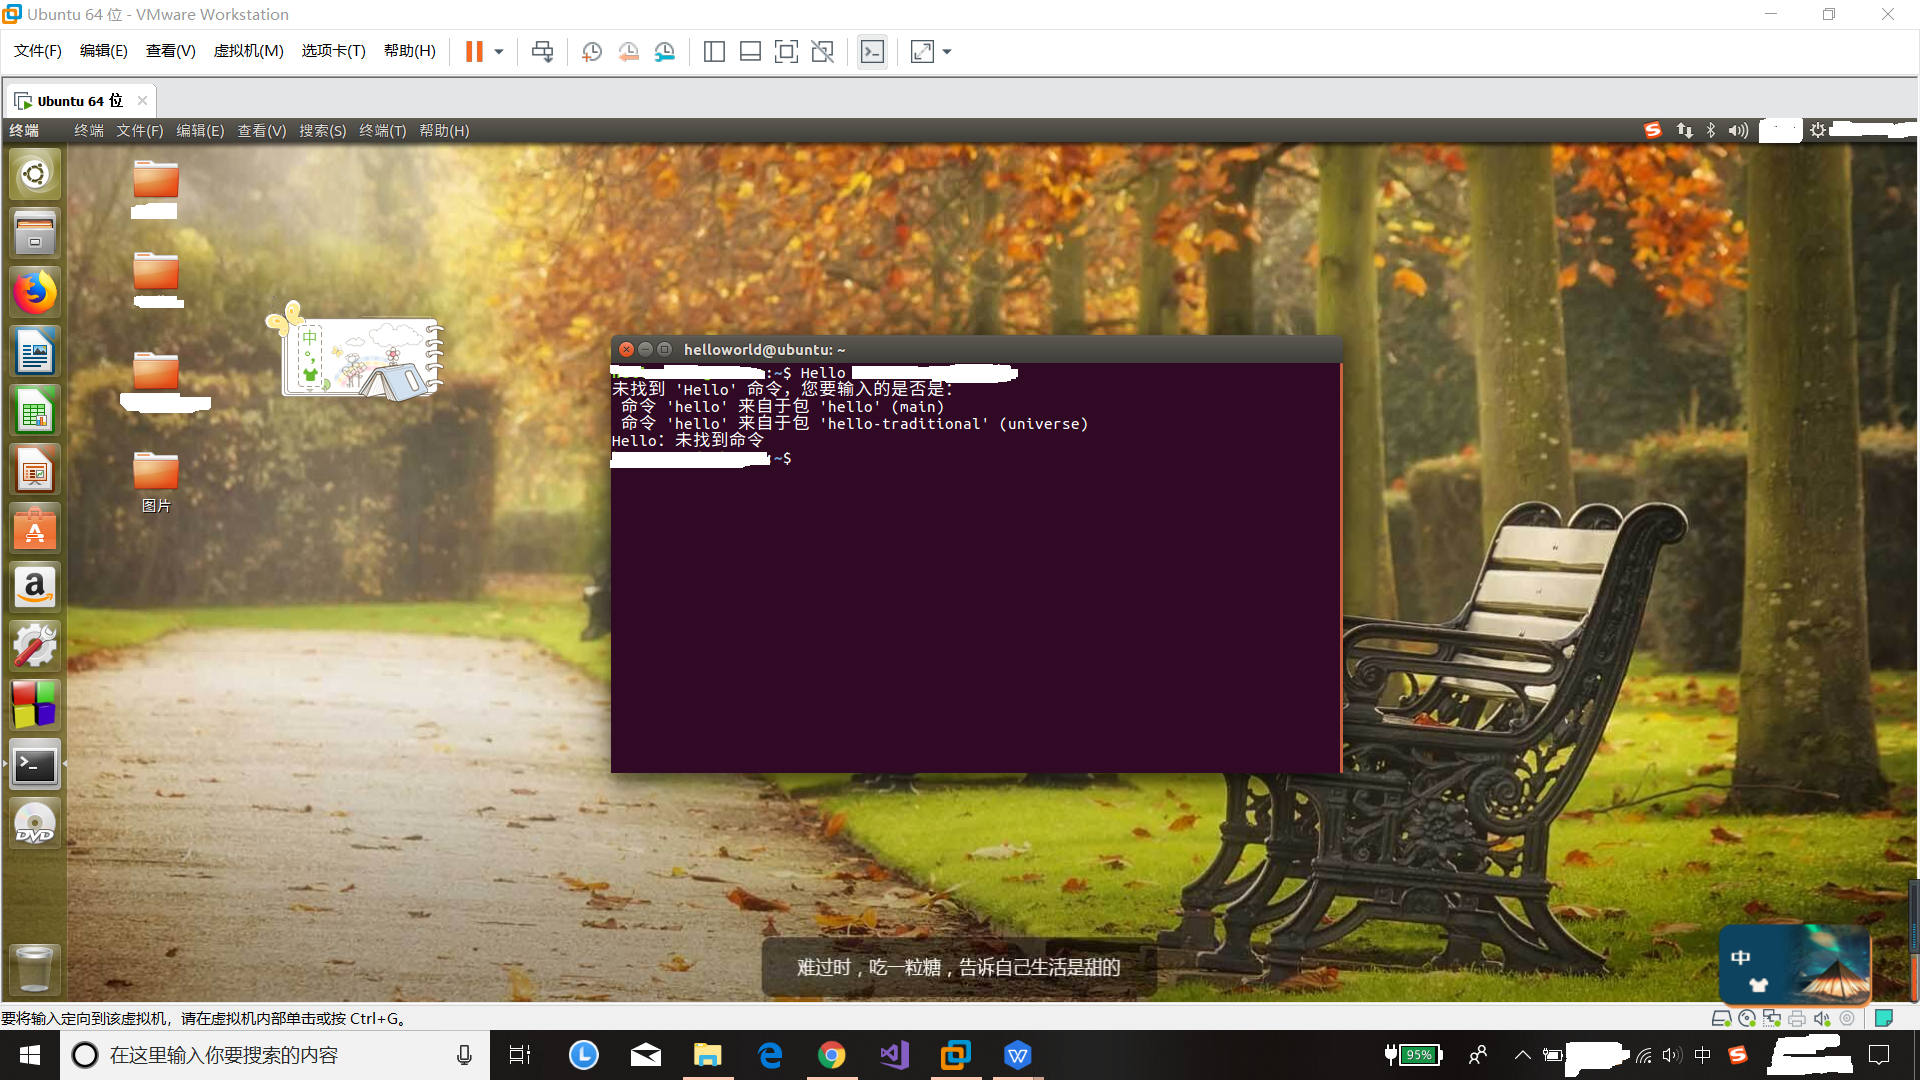
Task: Revert to the previous snapshot via its icon
Action: [628, 52]
